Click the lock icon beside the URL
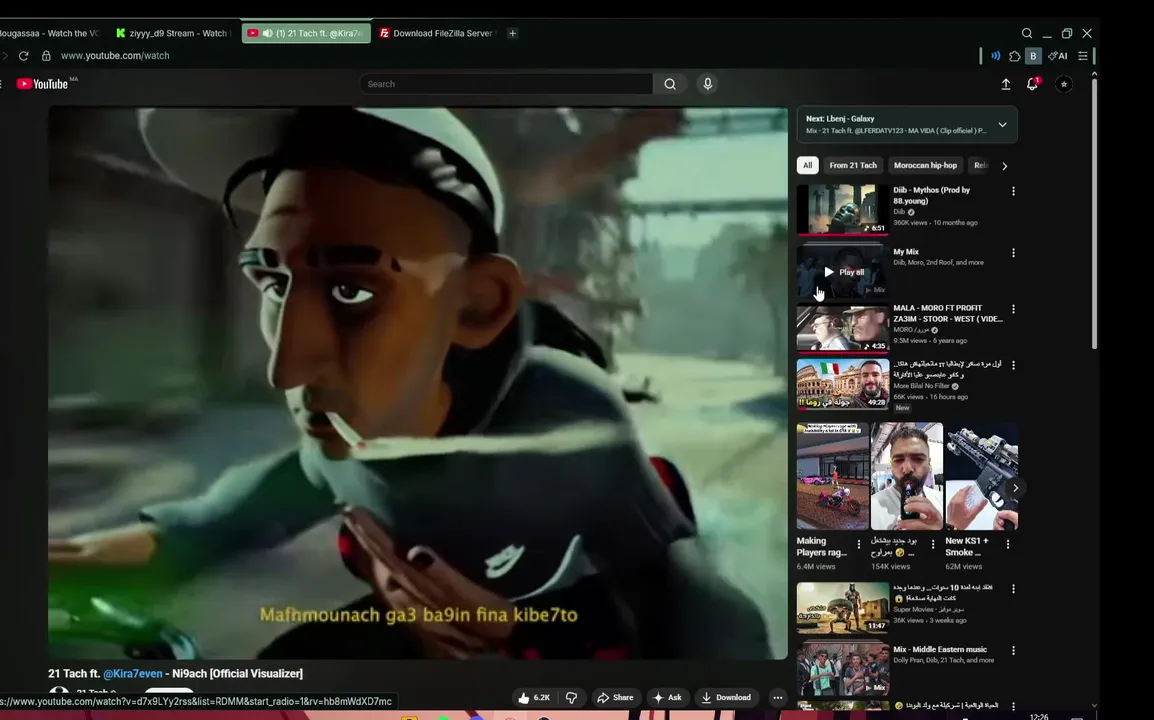Image resolution: width=1154 pixels, height=720 pixels. [x=46, y=56]
